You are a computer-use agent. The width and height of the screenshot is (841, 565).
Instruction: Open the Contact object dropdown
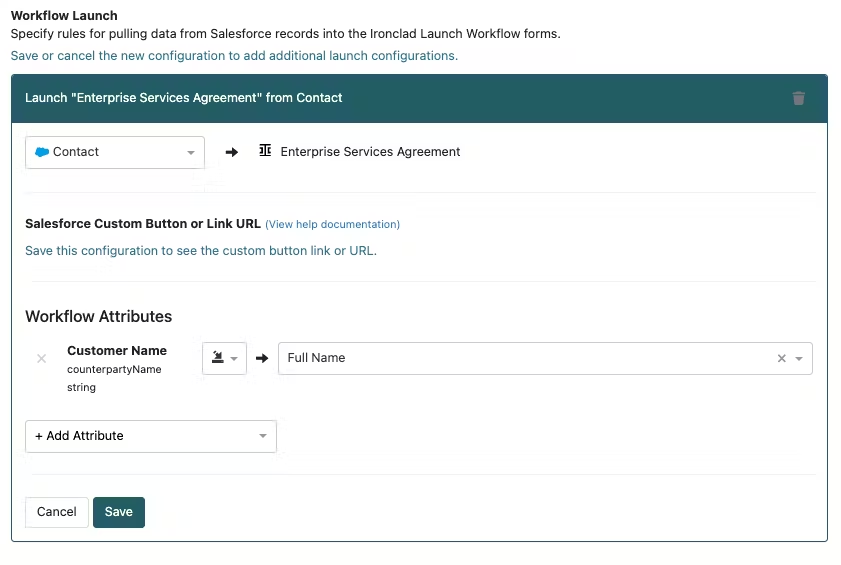pyautogui.click(x=115, y=152)
